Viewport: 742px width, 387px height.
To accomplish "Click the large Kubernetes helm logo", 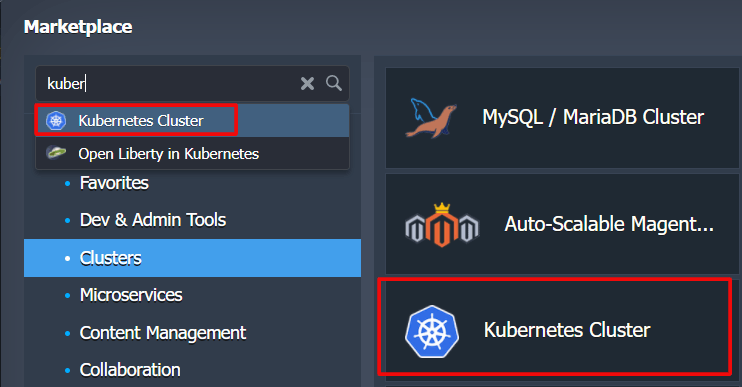I will (432, 331).
